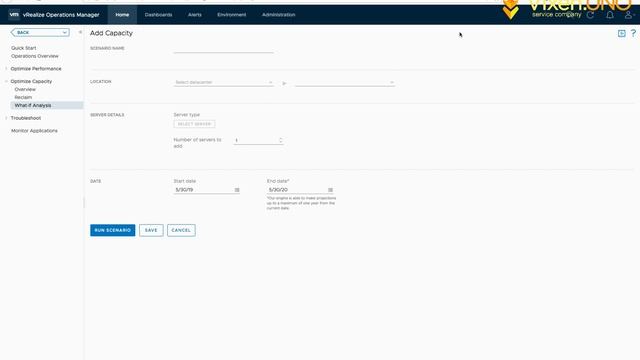Select What-If Analysis in the sidebar
This screenshot has width=640, height=360.
(x=47, y=105)
